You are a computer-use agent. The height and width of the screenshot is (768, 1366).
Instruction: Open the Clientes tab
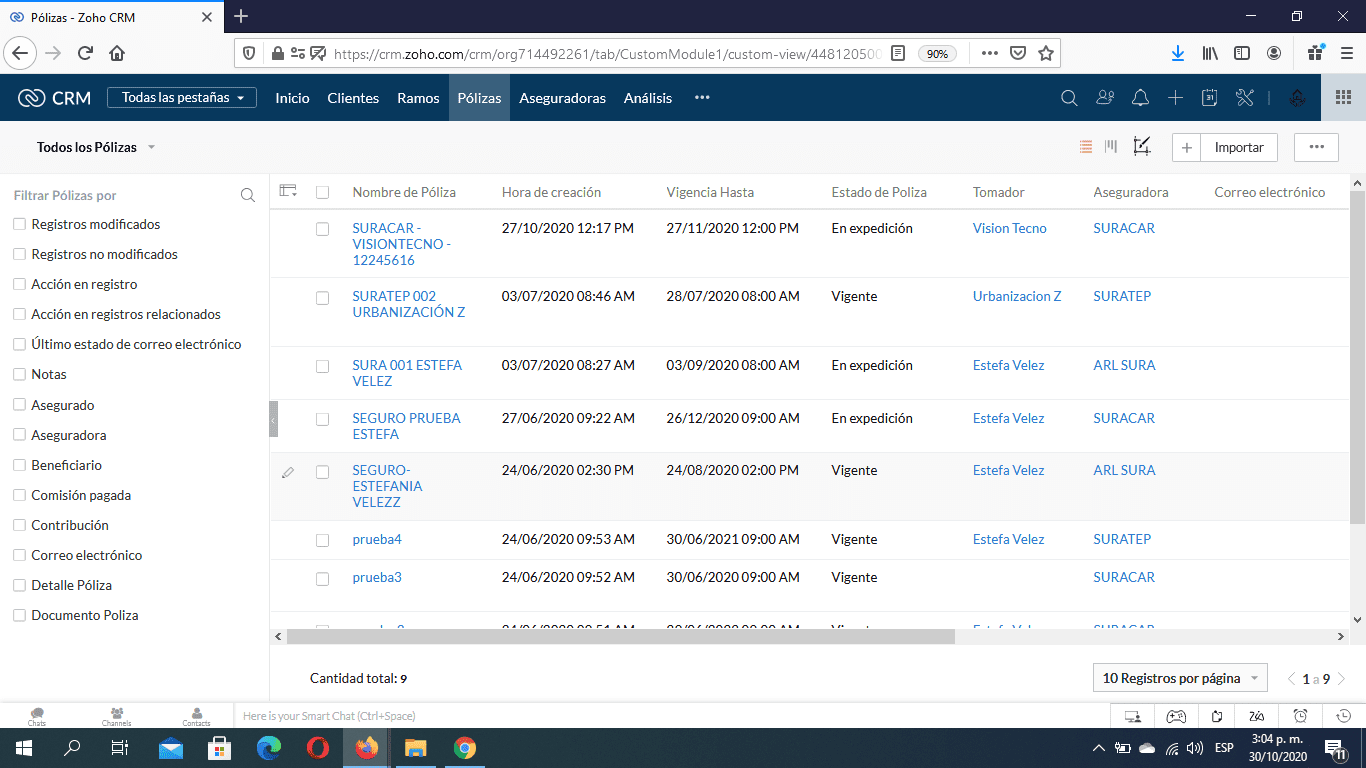point(353,98)
